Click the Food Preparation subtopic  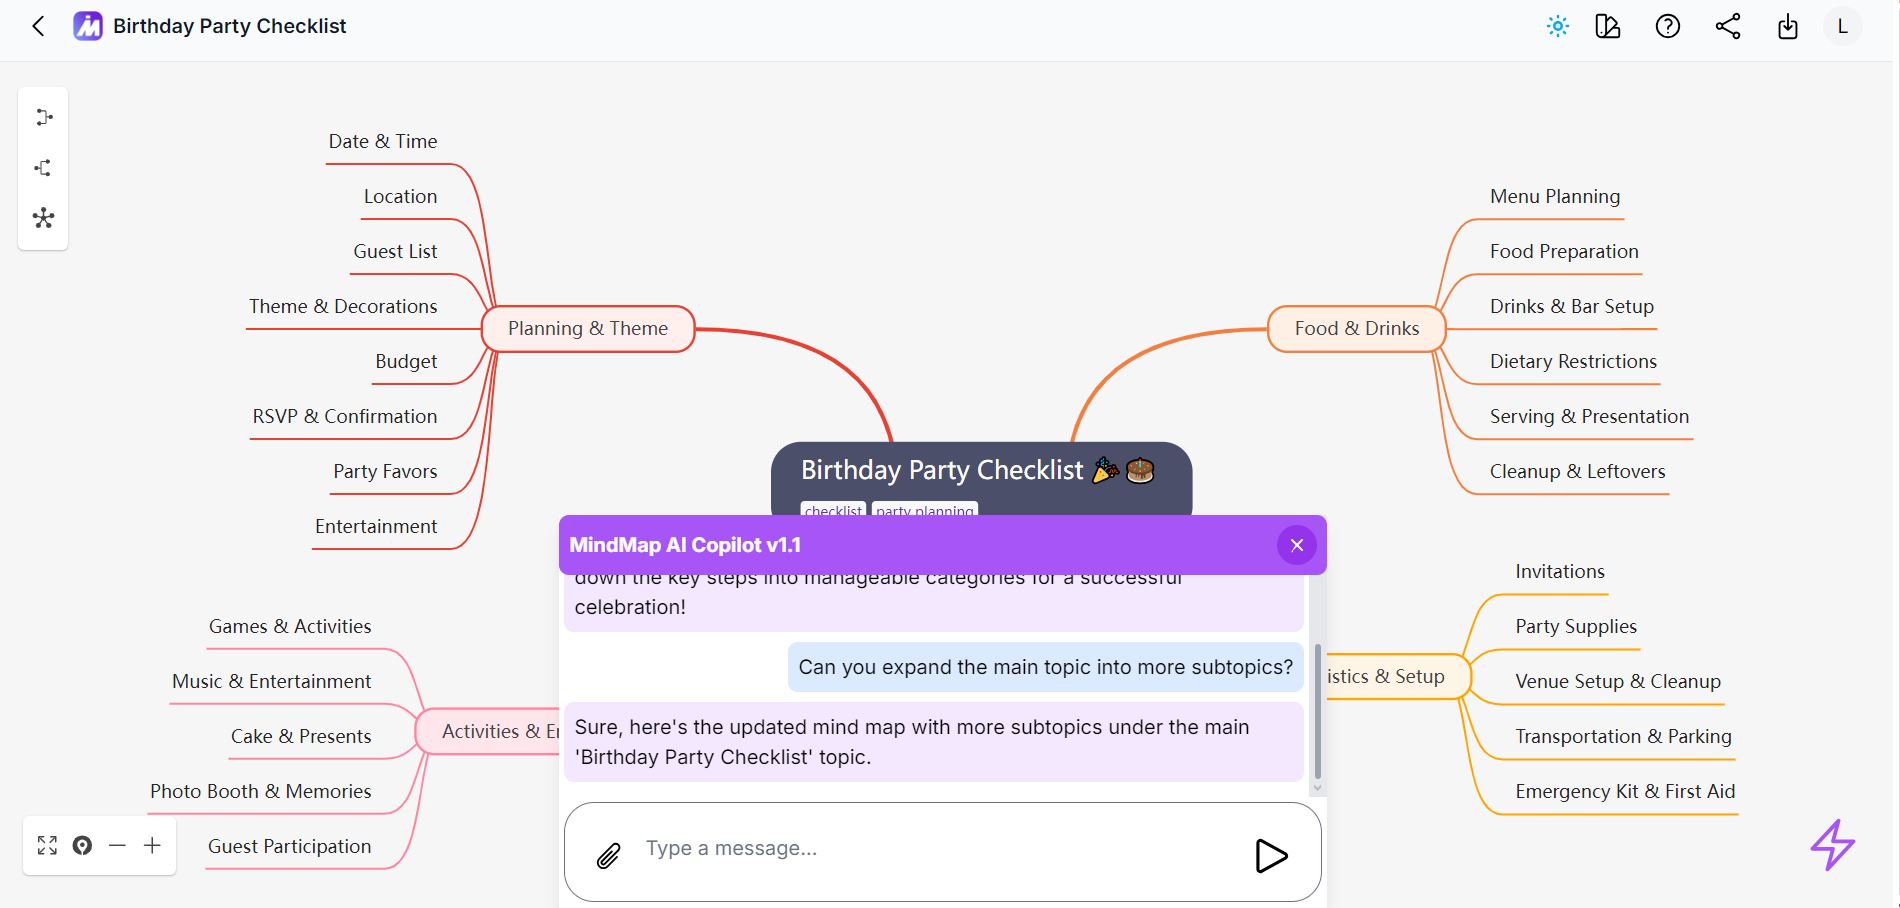click(1564, 252)
